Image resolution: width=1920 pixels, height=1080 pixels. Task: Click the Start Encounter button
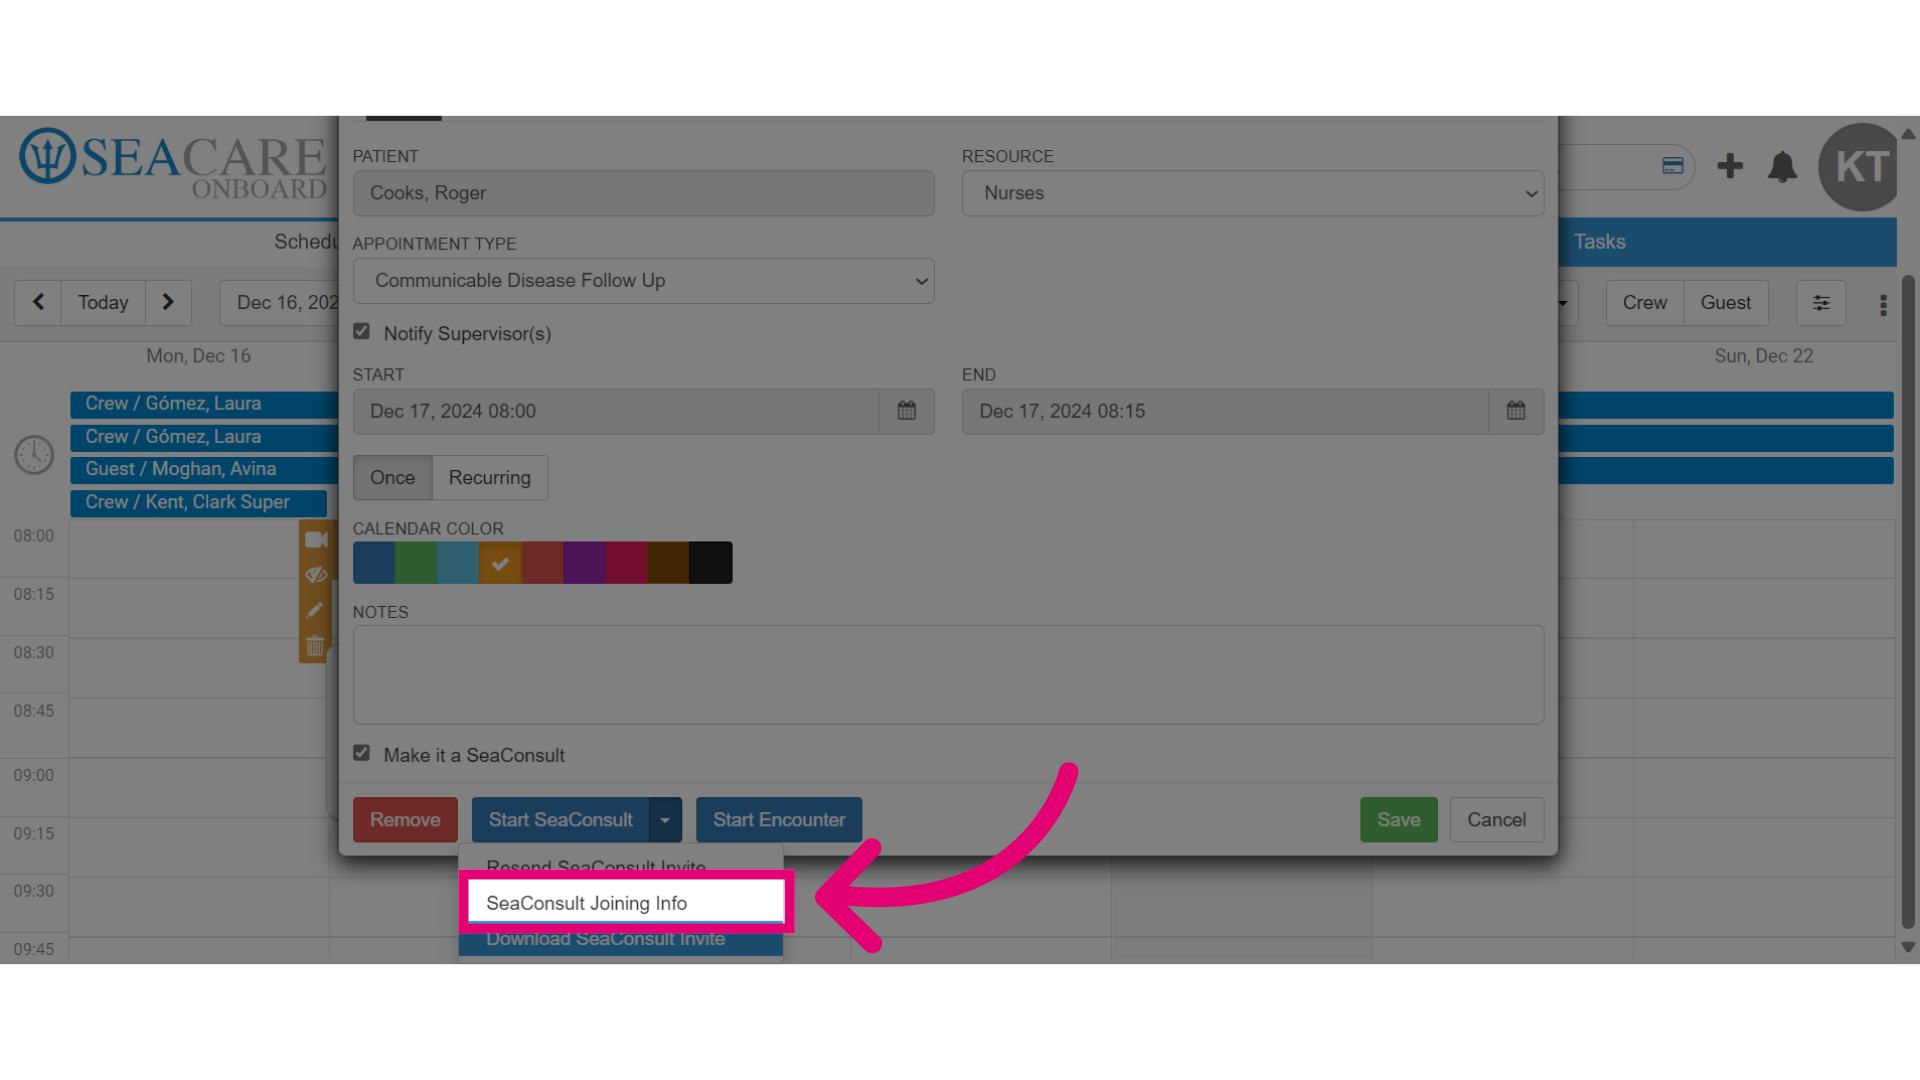(779, 820)
